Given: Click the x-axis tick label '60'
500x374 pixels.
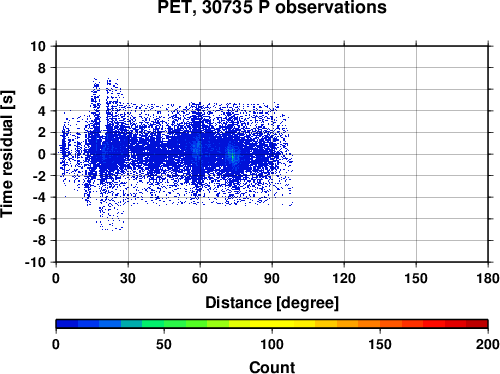Looking at the screenshot, I should (200, 278).
